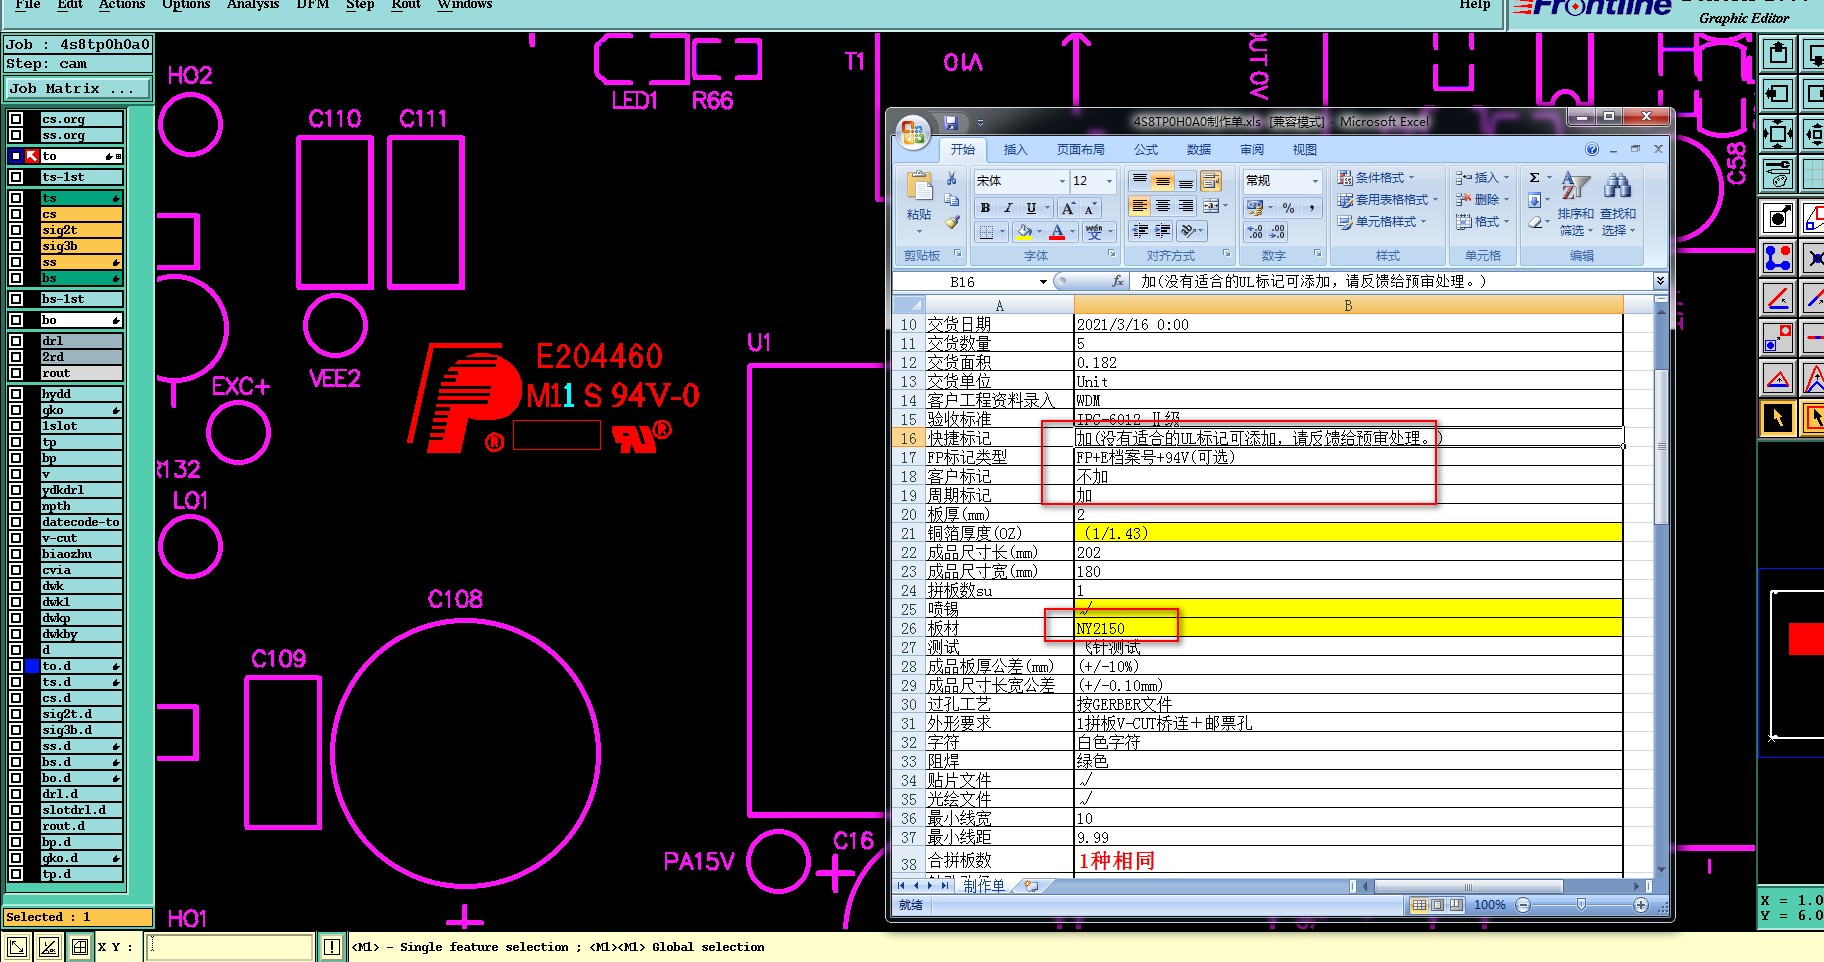1824x962 pixels.
Task: Toggle display checkbox for bs-1st layer
Action: tap(16, 299)
